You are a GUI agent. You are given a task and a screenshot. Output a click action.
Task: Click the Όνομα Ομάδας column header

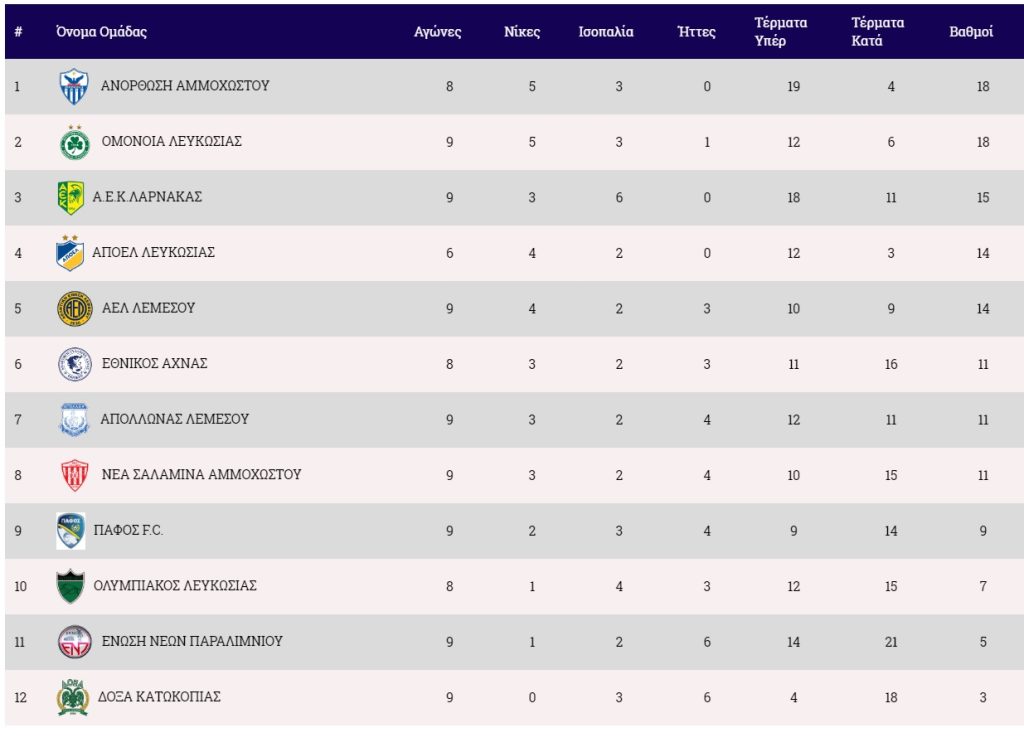pyautogui.click(x=101, y=32)
